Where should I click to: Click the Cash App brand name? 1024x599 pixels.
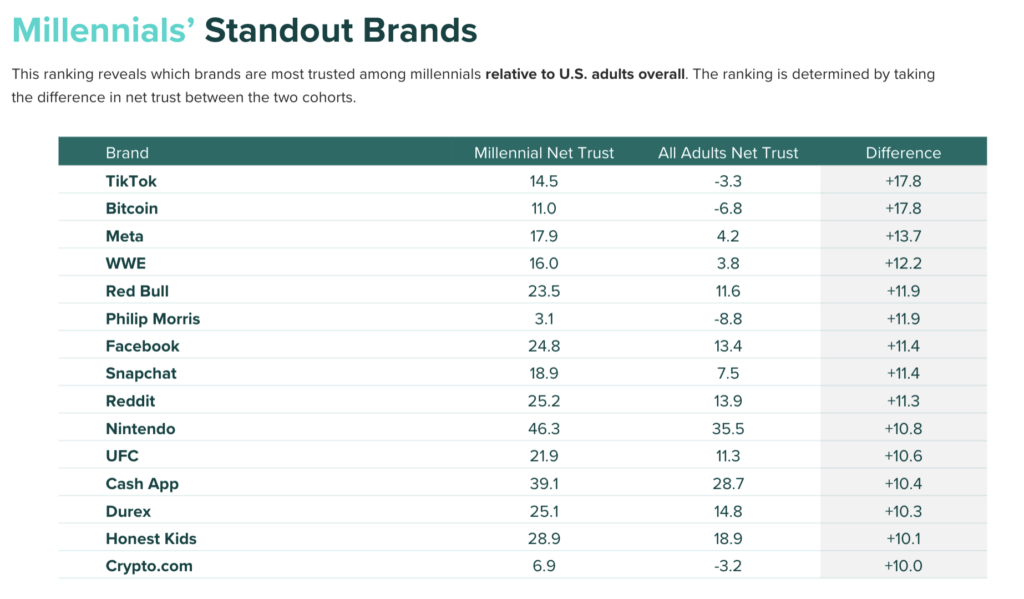[141, 484]
